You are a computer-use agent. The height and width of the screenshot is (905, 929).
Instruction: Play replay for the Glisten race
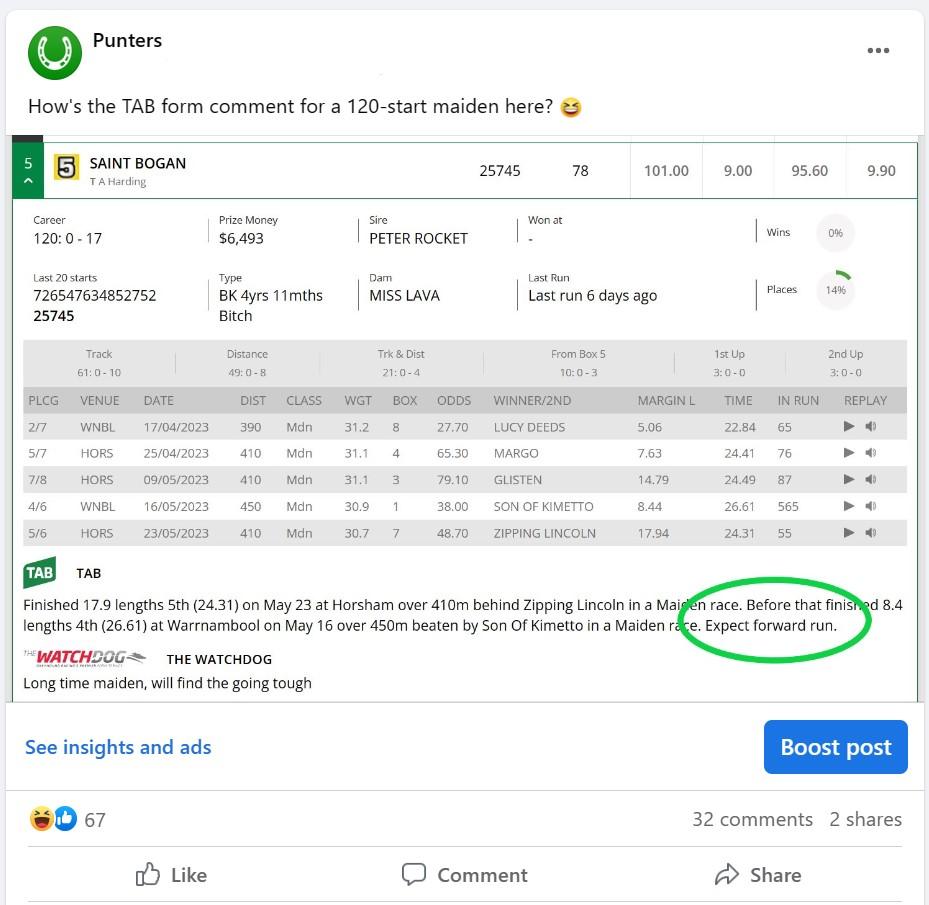pyautogui.click(x=849, y=480)
